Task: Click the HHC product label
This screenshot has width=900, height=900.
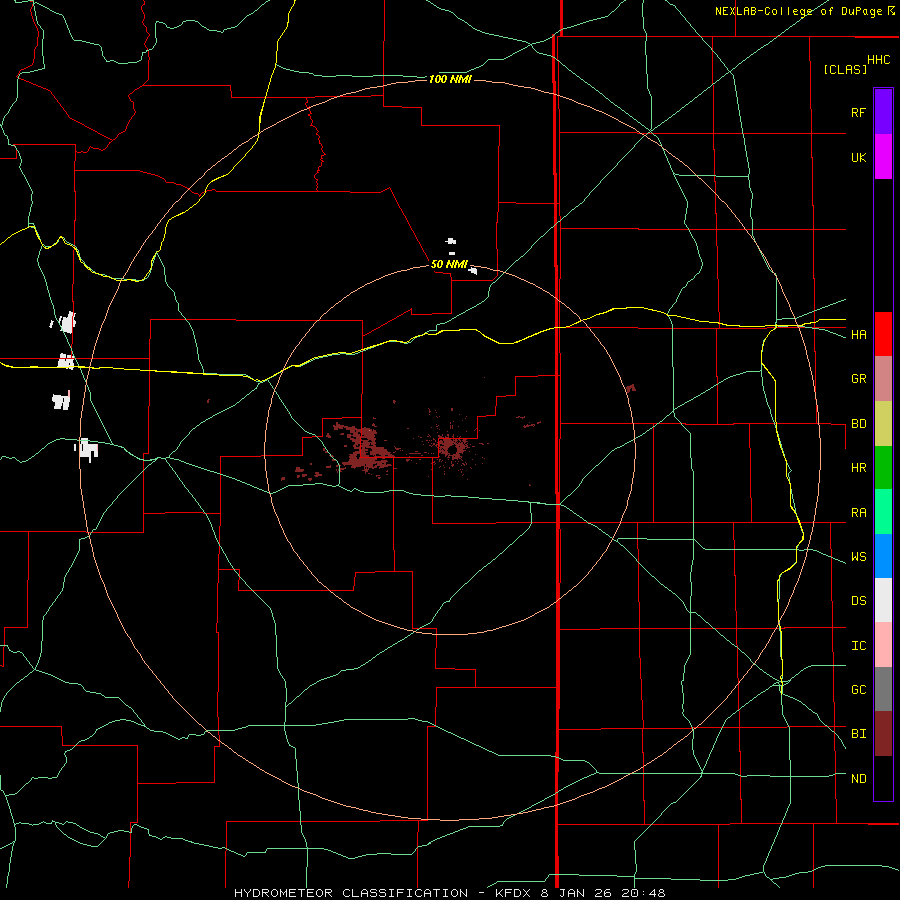Action: [x=879, y=60]
